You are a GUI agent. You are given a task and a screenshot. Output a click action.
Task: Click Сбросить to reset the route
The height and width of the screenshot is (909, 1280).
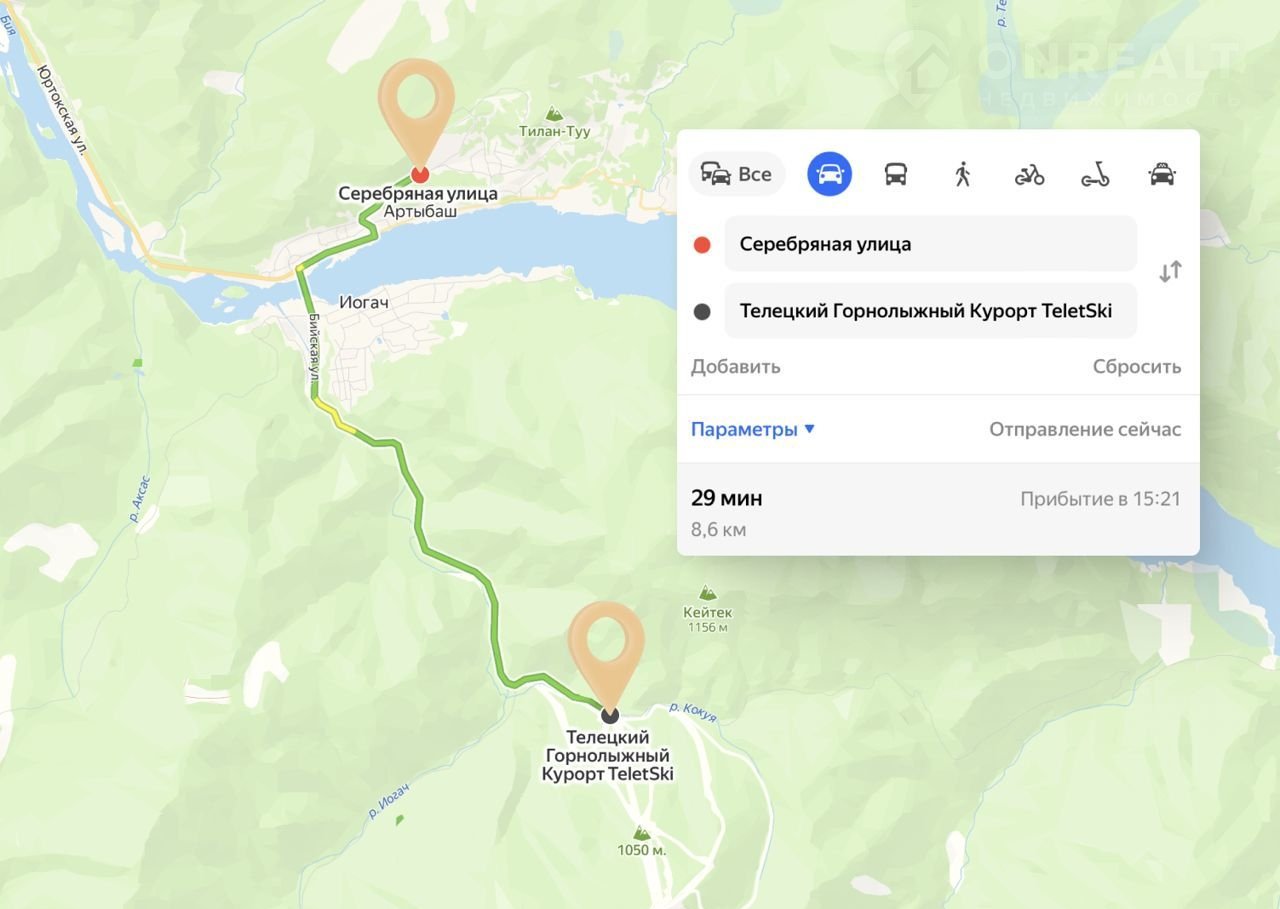[x=1137, y=366]
